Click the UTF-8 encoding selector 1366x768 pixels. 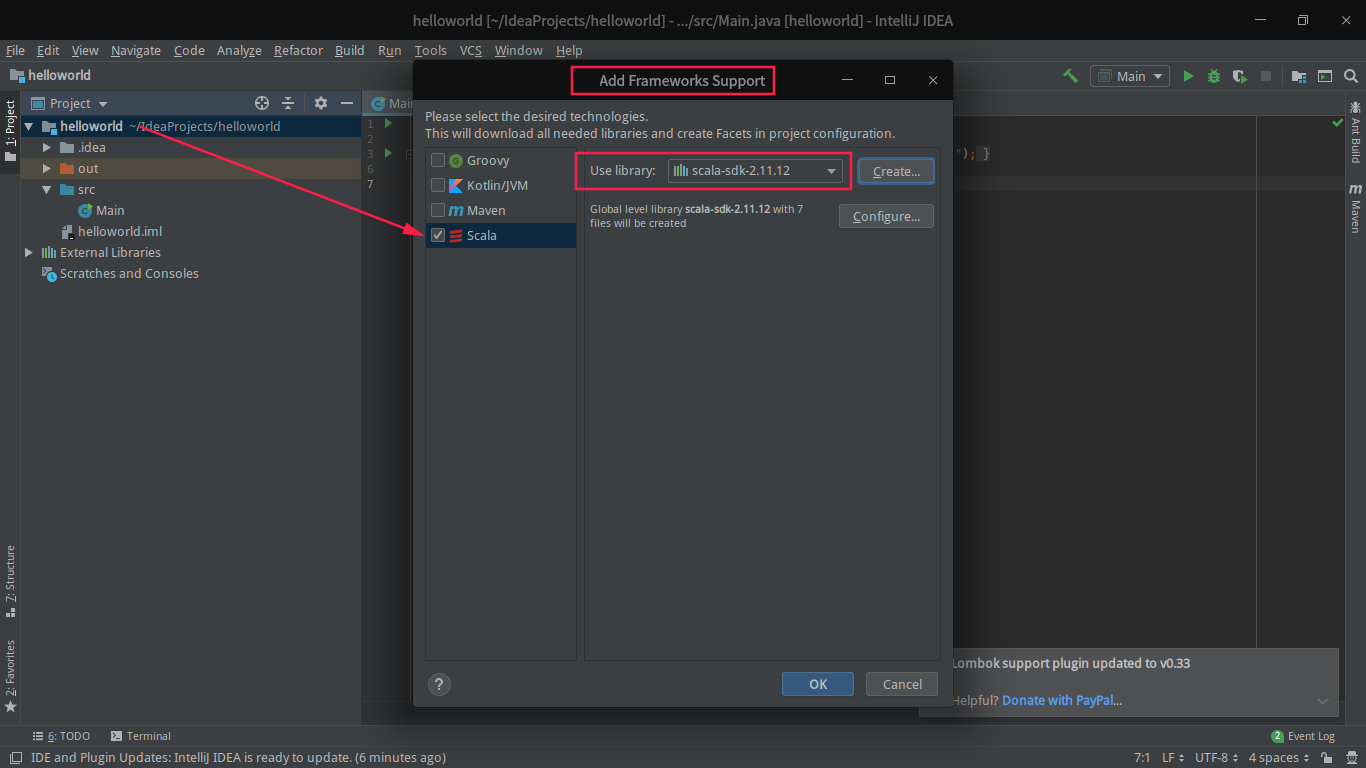[1217, 758]
